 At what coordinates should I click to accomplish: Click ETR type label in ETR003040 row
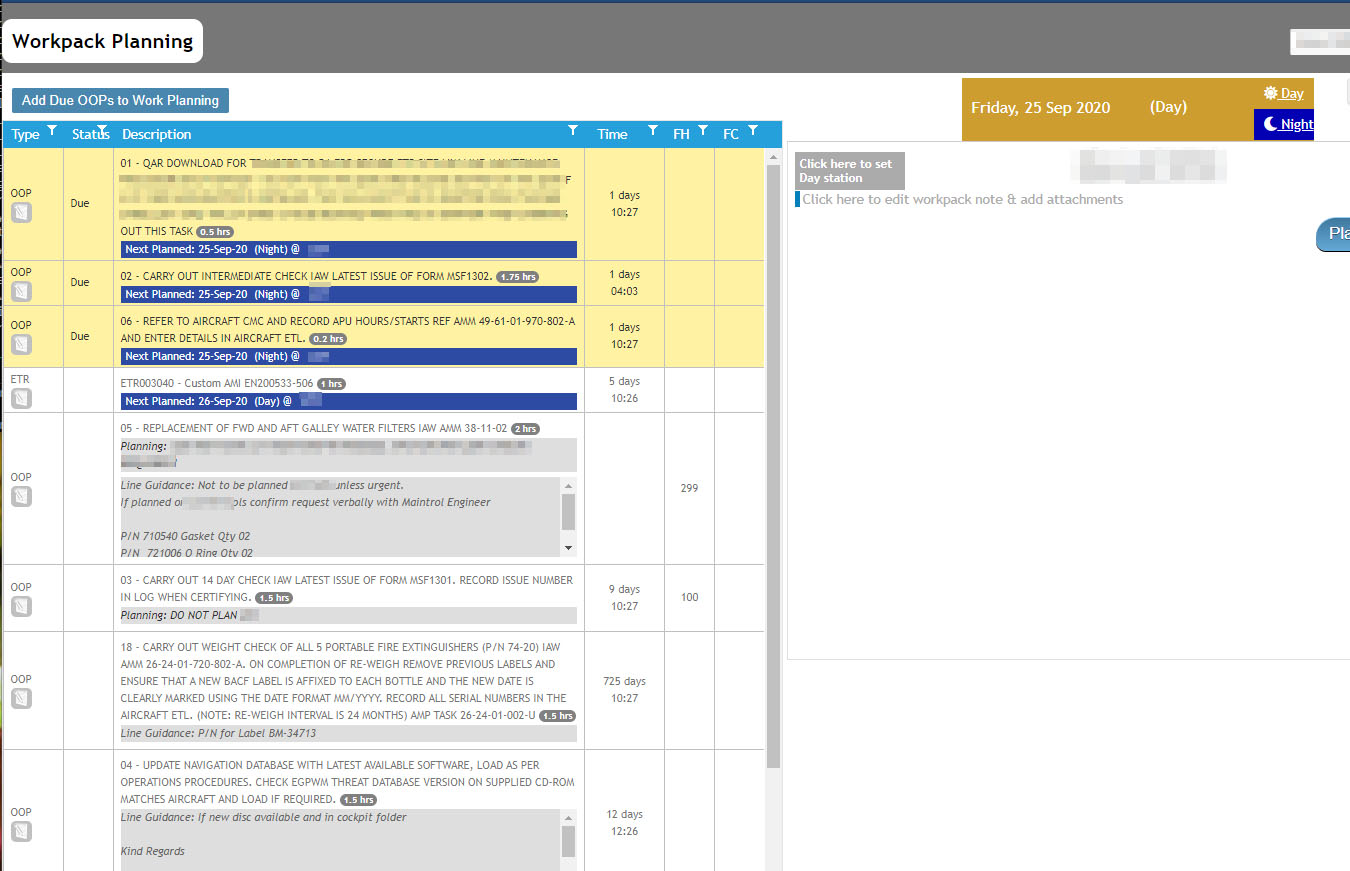(x=20, y=379)
